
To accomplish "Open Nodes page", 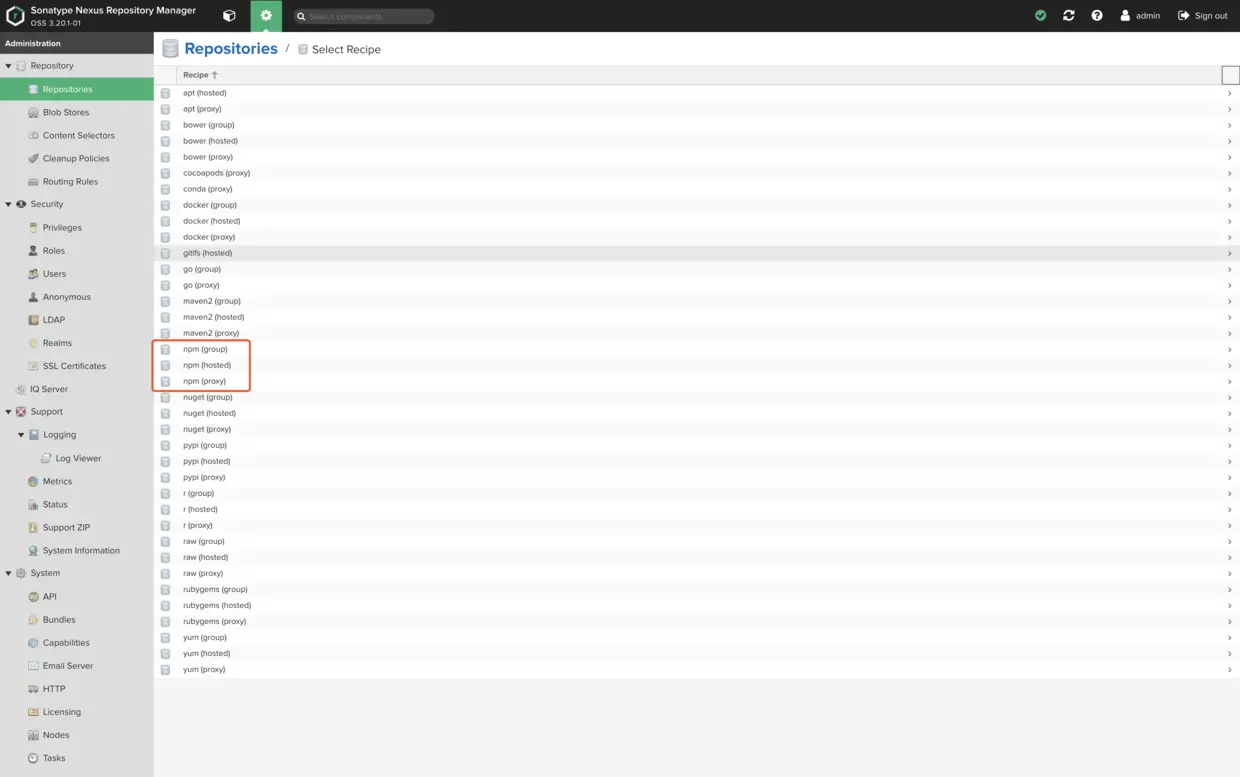I will click(77, 734).
